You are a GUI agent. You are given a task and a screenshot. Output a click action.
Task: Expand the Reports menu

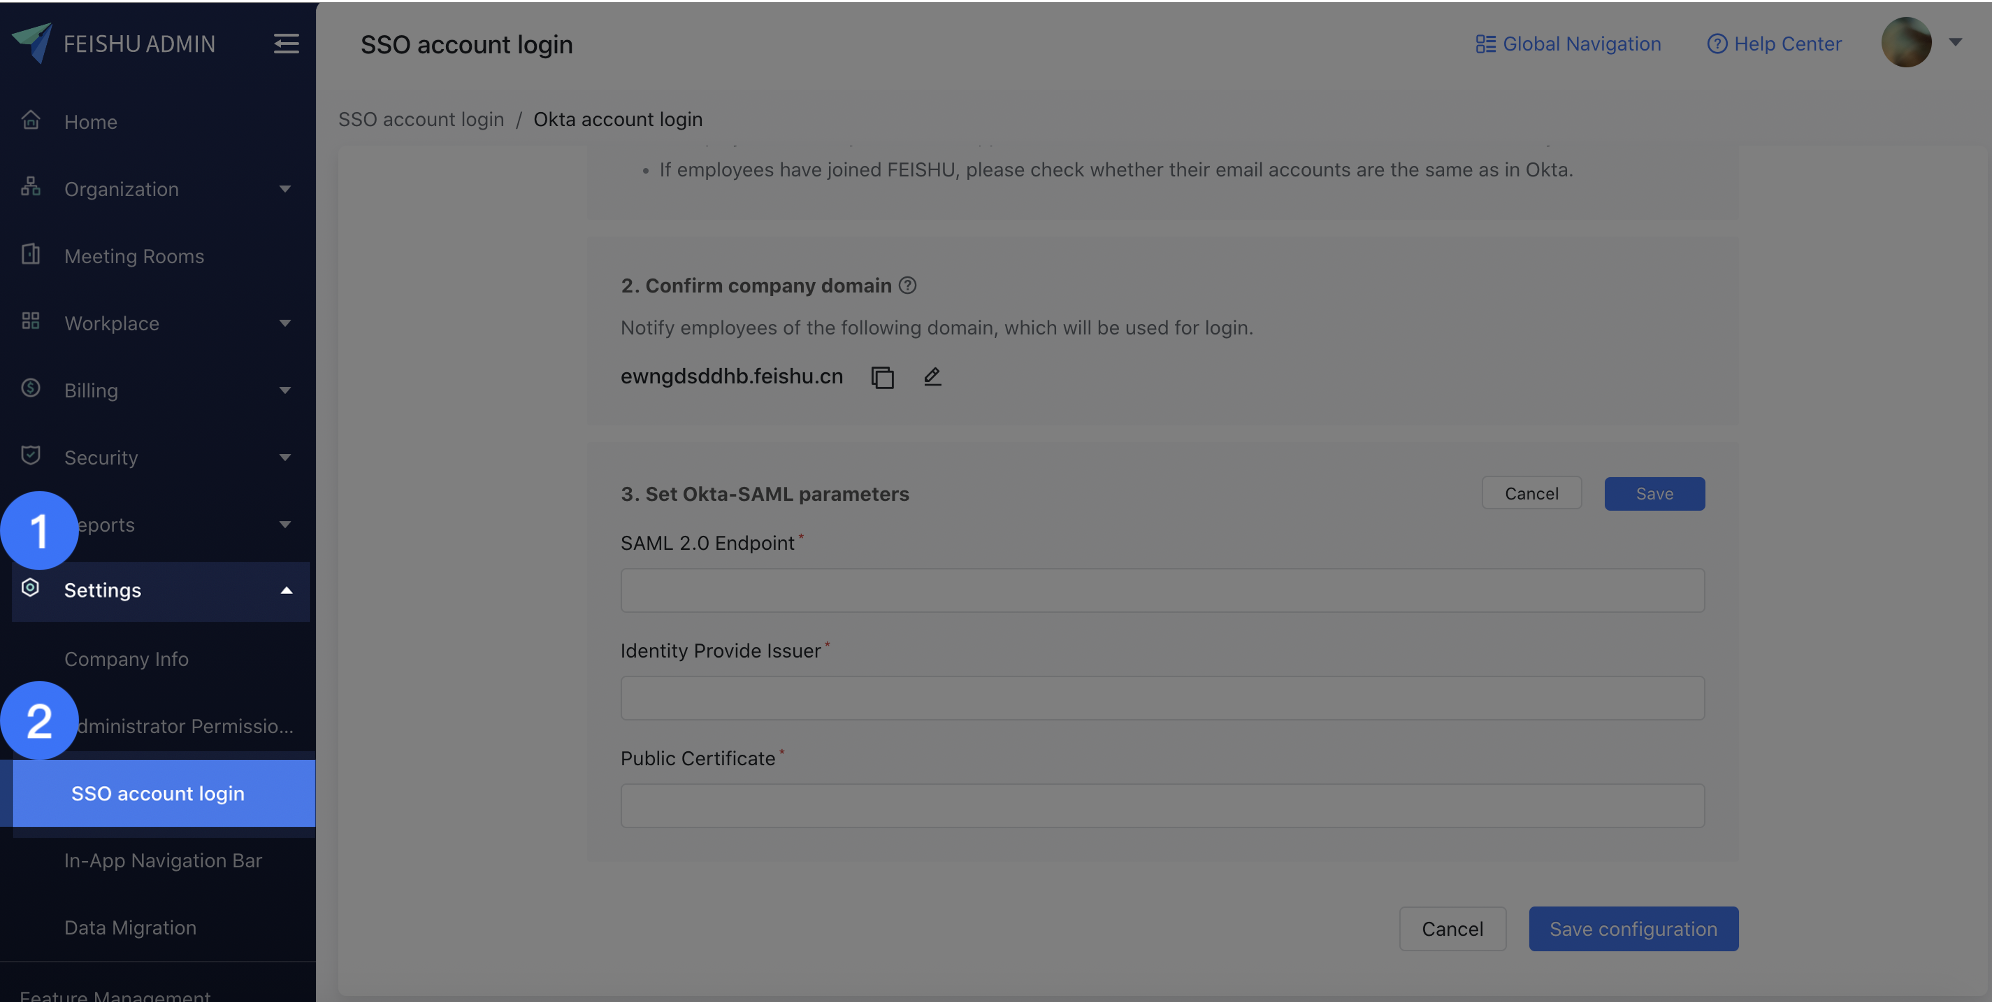click(x=286, y=524)
